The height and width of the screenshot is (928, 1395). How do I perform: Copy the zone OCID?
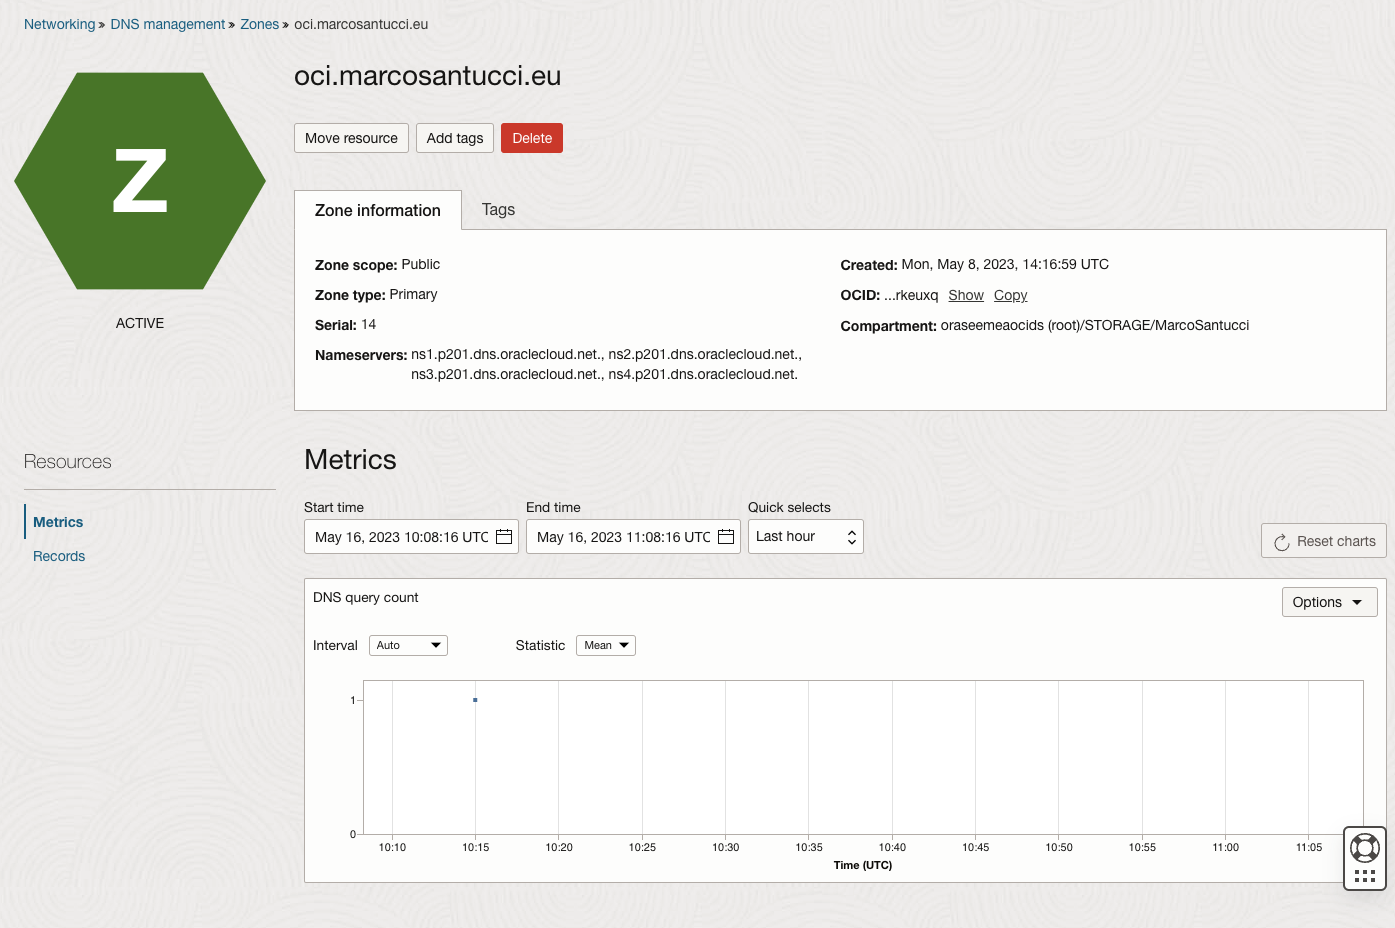coord(1010,295)
